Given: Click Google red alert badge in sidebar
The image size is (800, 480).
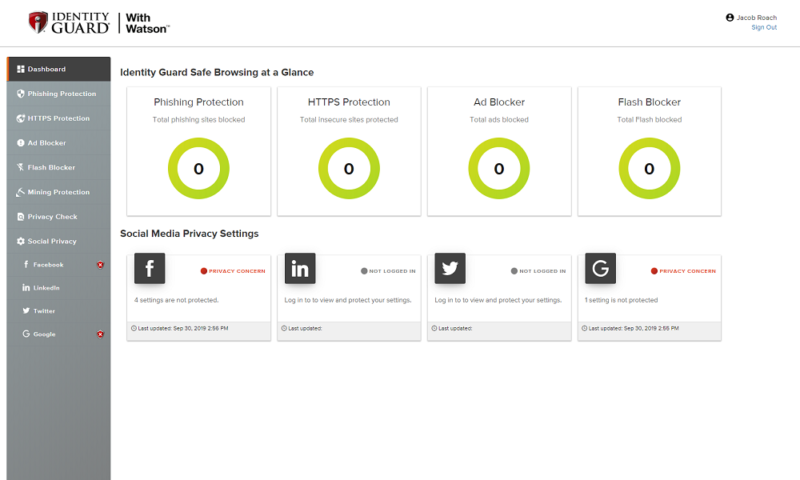Looking at the screenshot, I should [x=100, y=334].
